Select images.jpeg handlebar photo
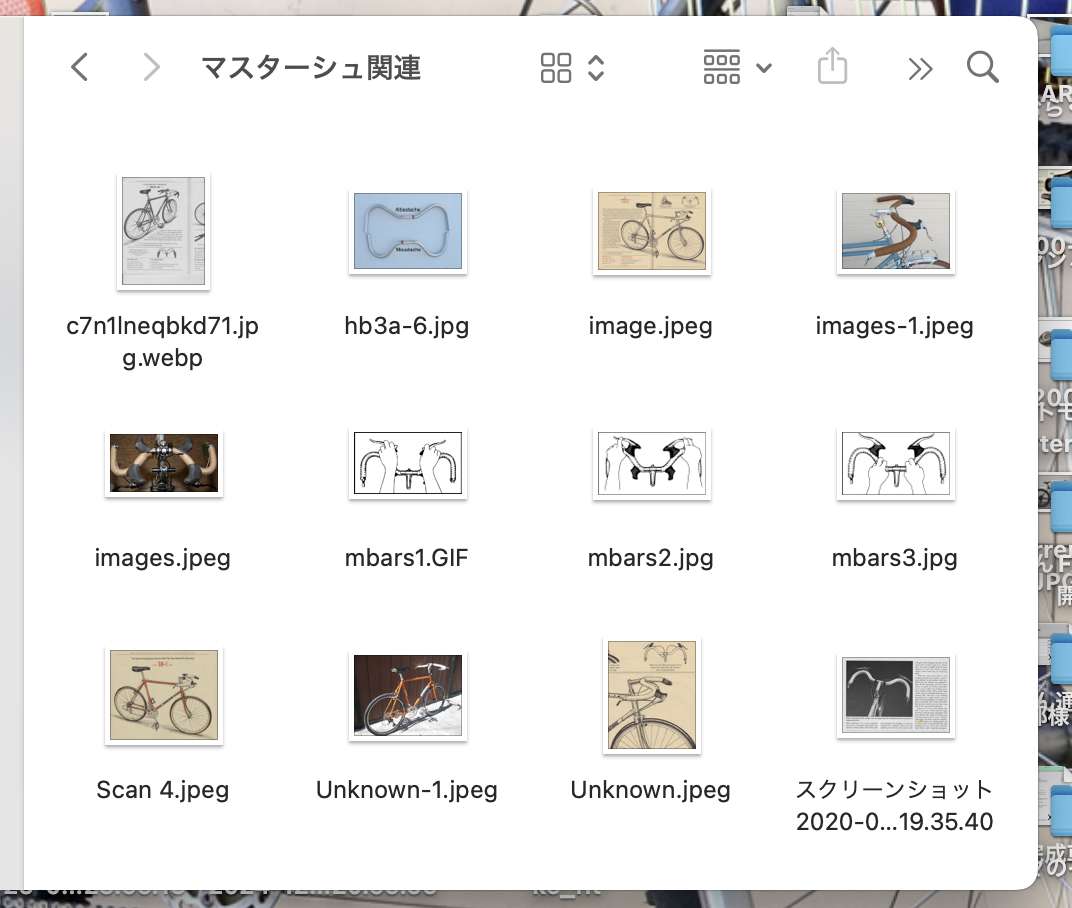 pos(163,463)
